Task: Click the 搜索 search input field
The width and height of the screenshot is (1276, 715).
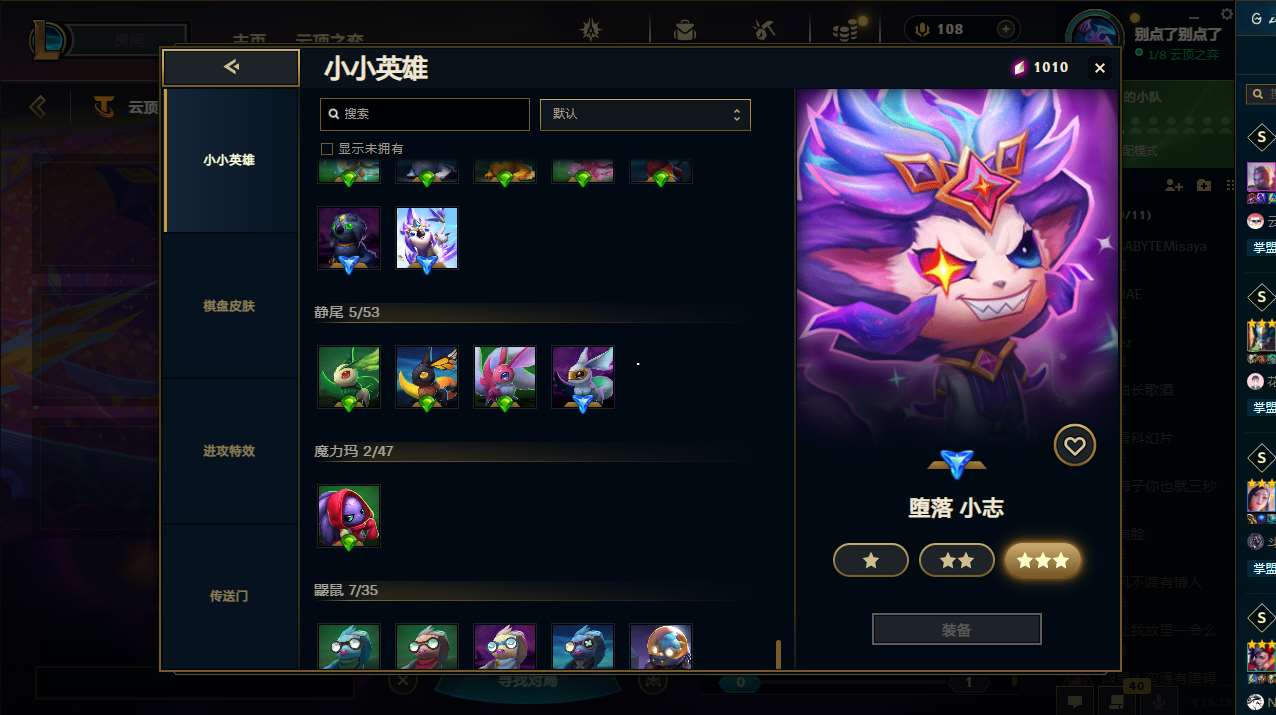Action: tap(425, 114)
